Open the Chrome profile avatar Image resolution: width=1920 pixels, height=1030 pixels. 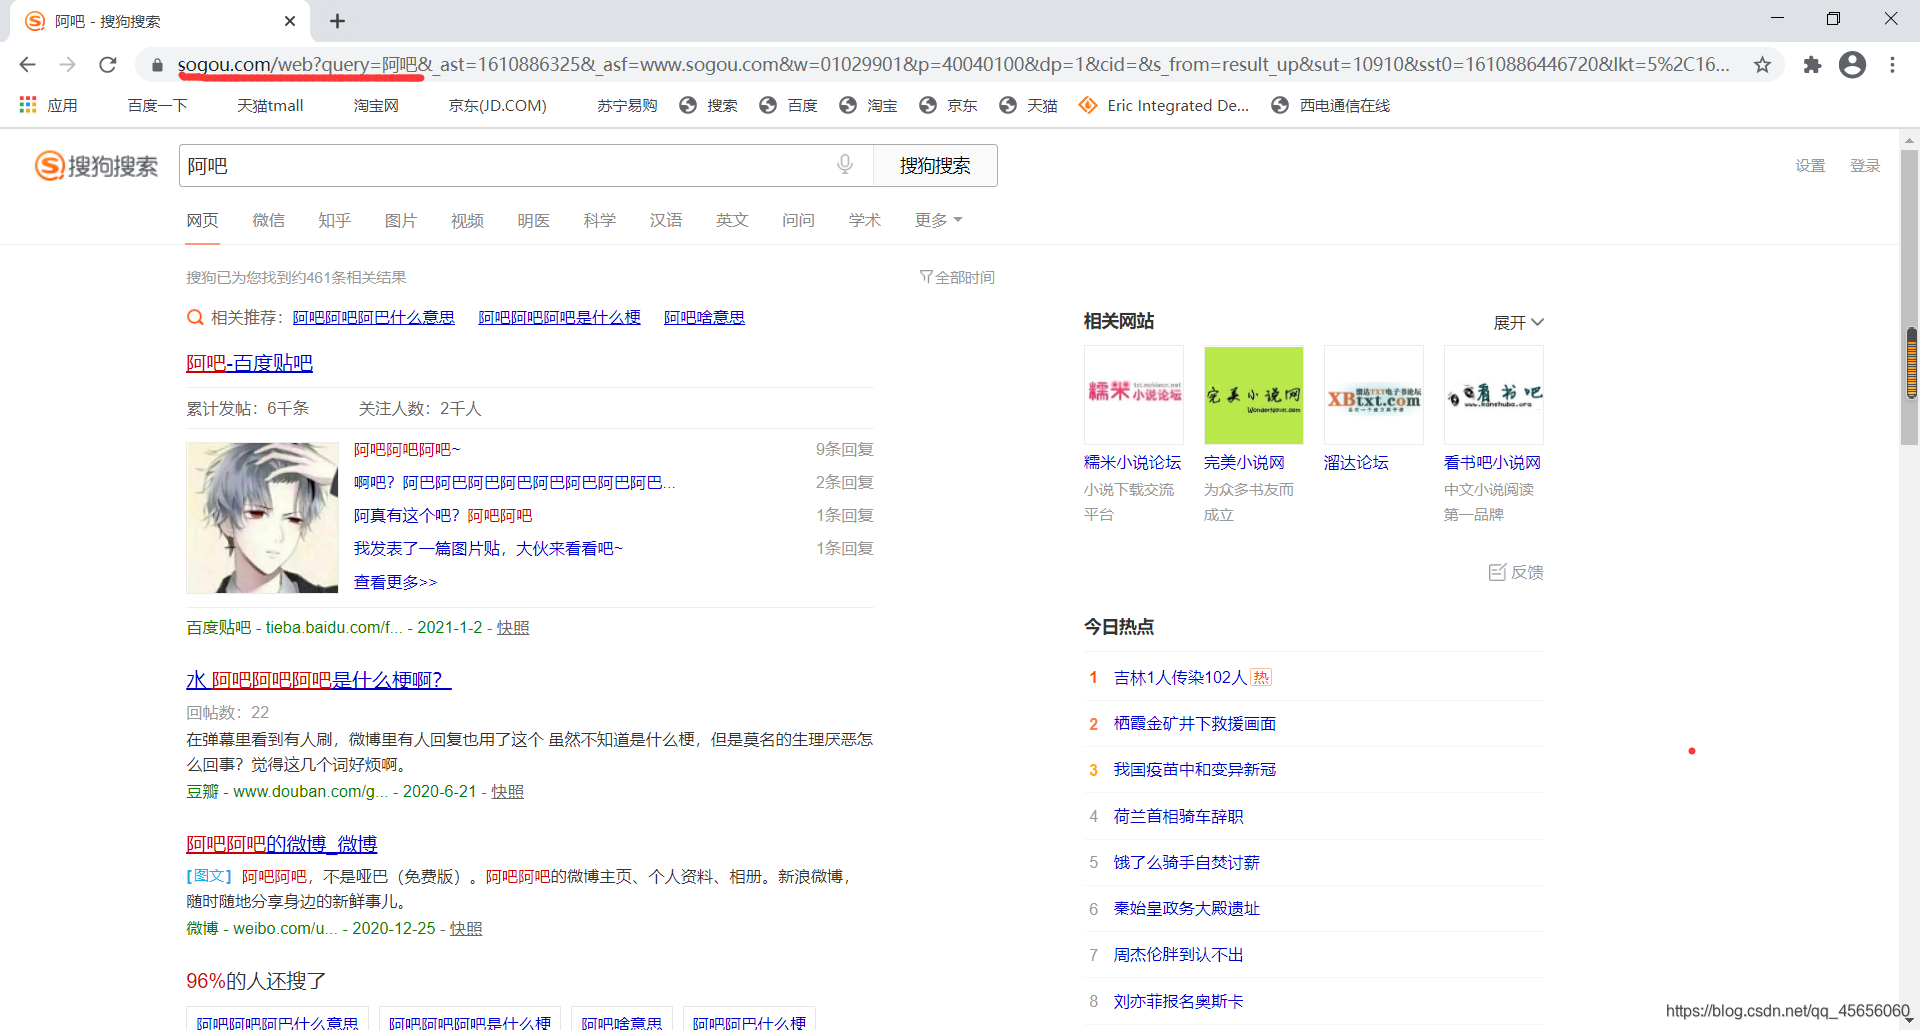pyautogui.click(x=1852, y=65)
